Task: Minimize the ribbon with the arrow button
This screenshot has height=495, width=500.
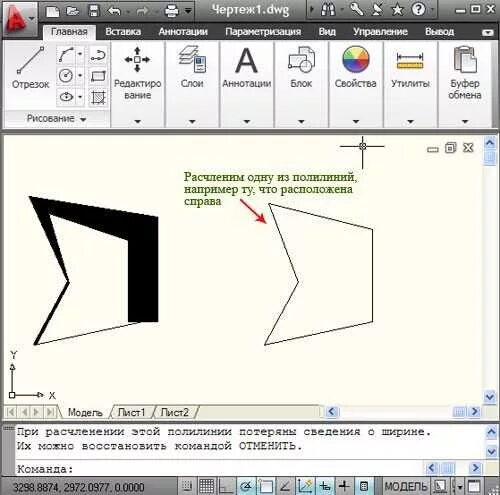Action: pos(488,32)
